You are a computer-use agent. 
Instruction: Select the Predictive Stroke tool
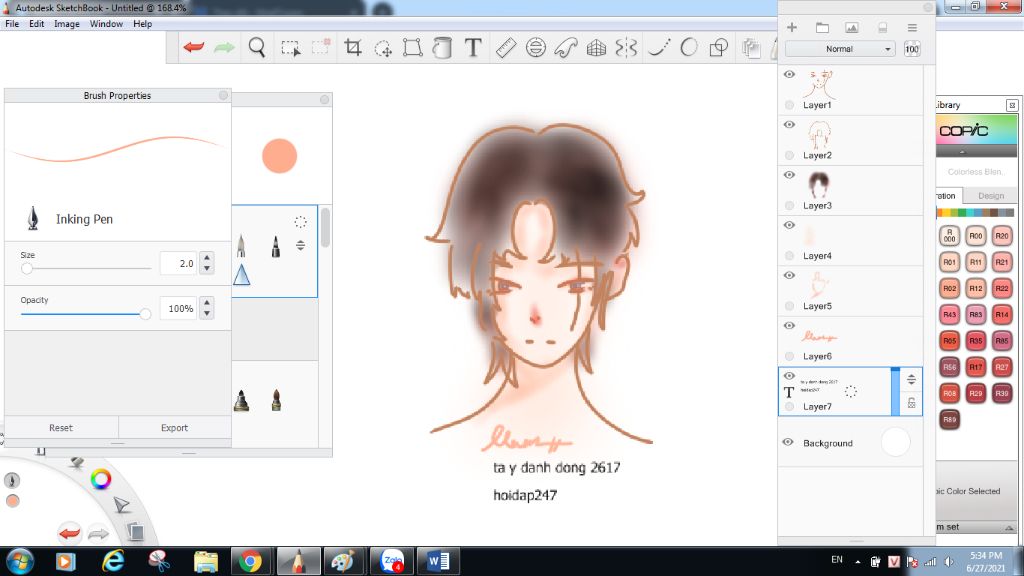coord(688,47)
